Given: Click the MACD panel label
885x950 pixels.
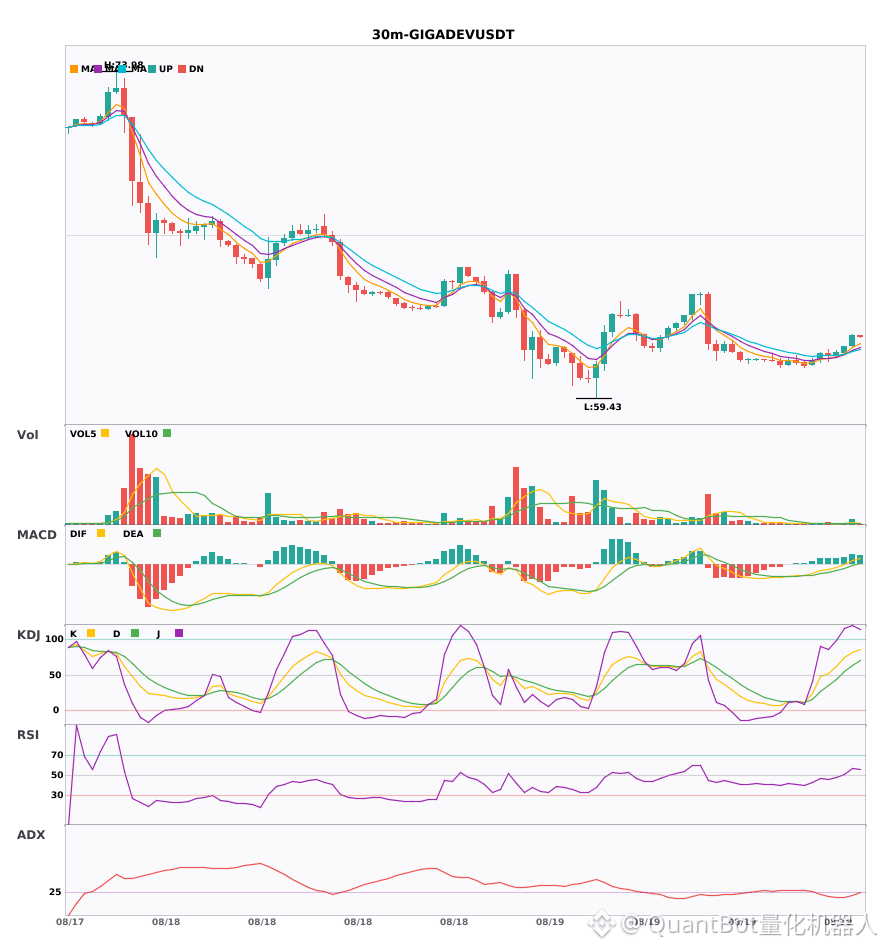Looking at the screenshot, I should click(x=36, y=535).
